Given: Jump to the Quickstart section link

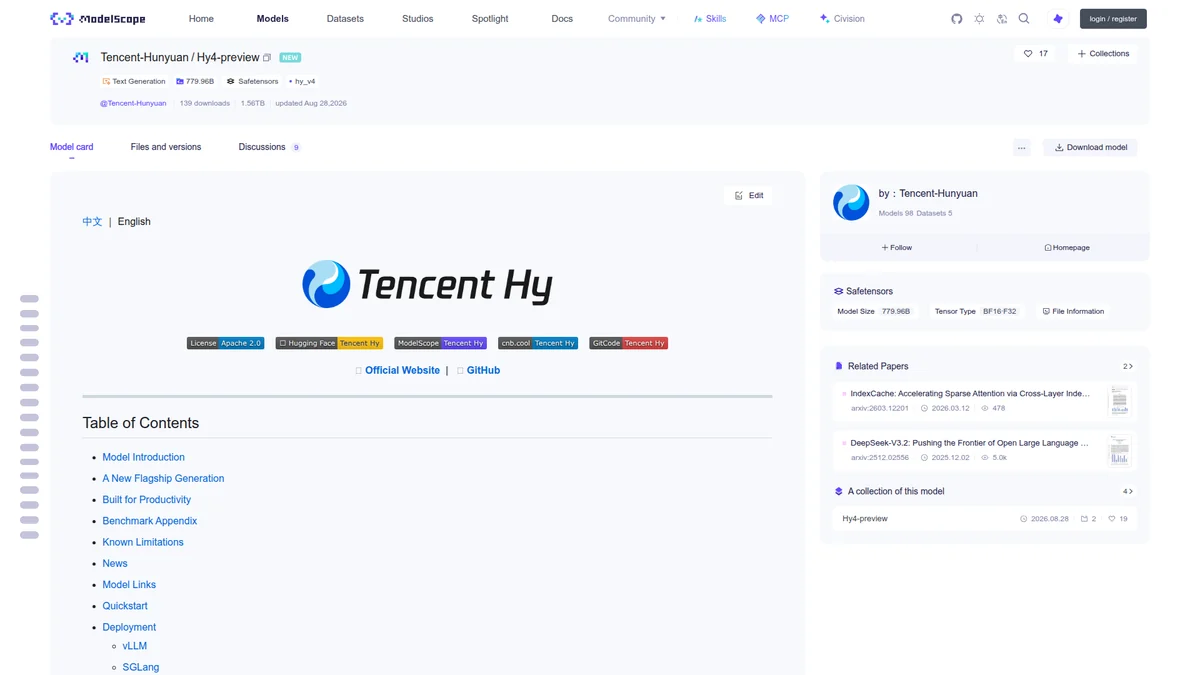Looking at the screenshot, I should coord(125,606).
